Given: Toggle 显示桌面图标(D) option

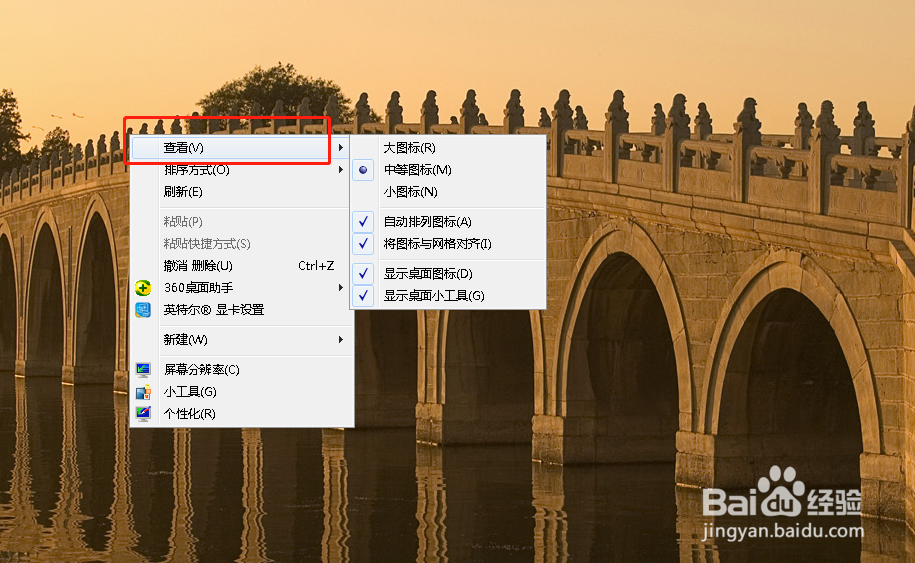Looking at the screenshot, I should click(448, 274).
